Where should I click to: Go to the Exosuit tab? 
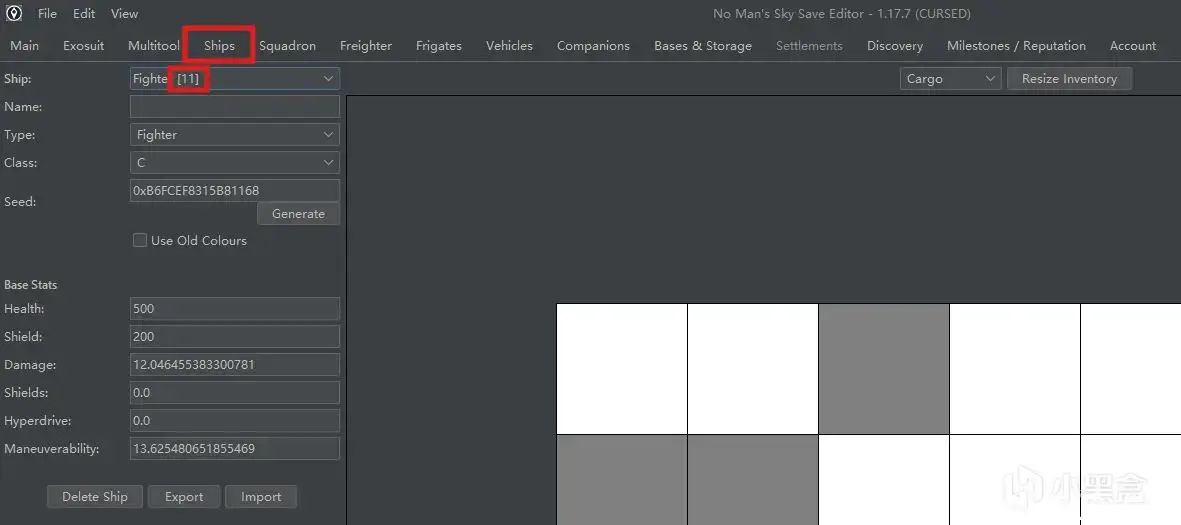[84, 45]
